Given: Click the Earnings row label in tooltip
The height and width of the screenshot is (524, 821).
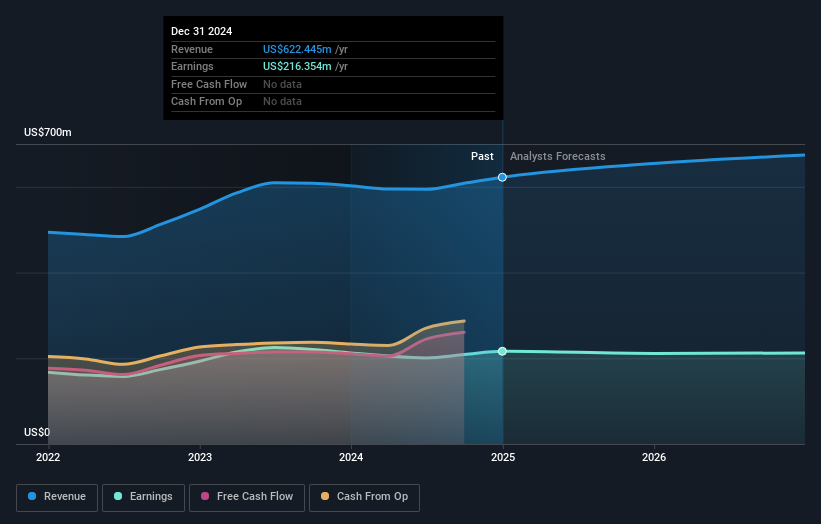Looking at the screenshot, I should (x=192, y=66).
